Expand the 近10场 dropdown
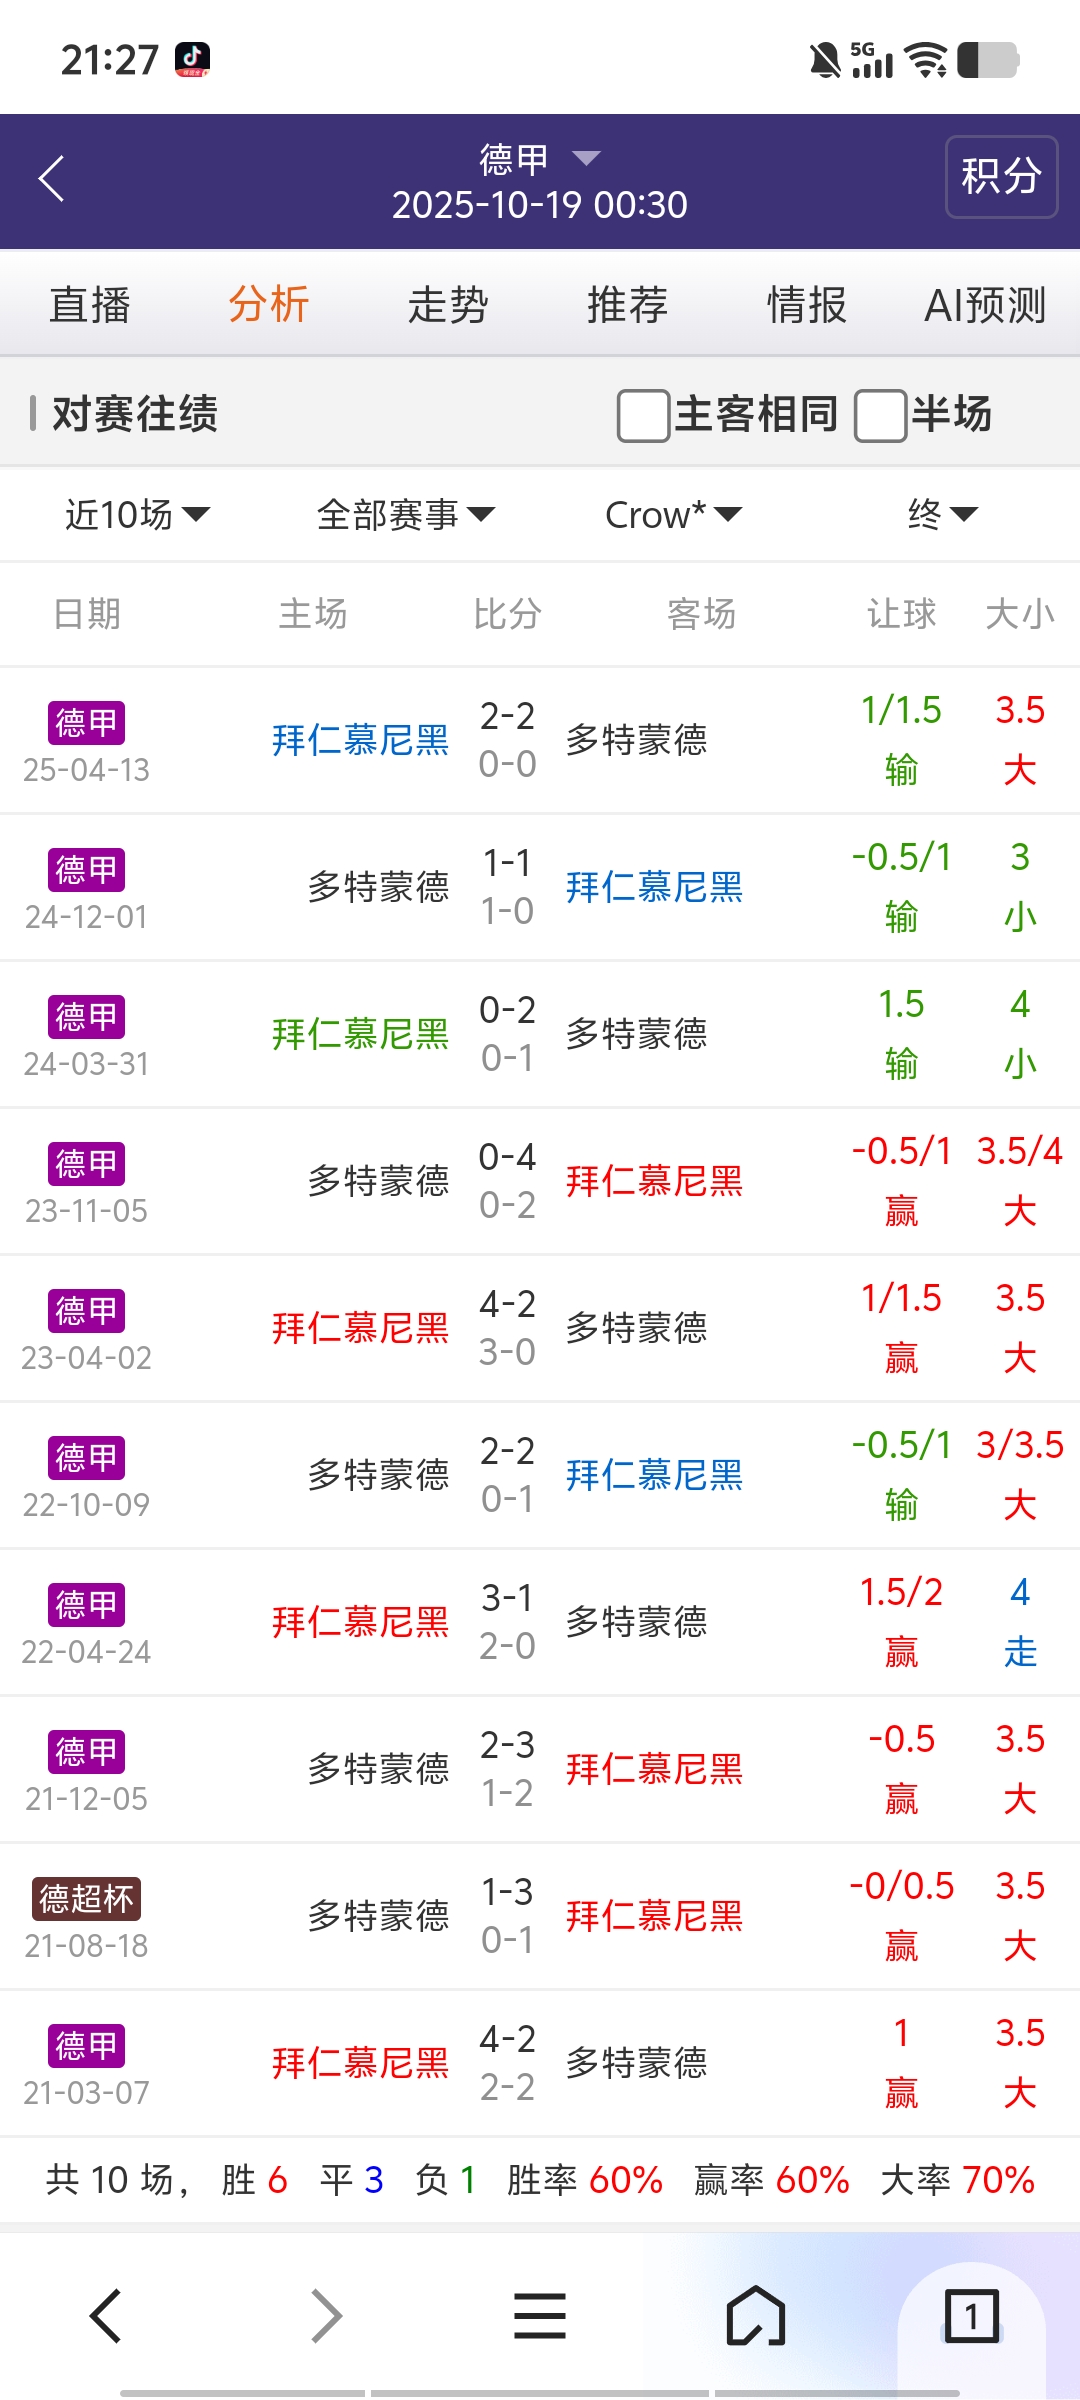 tap(137, 515)
